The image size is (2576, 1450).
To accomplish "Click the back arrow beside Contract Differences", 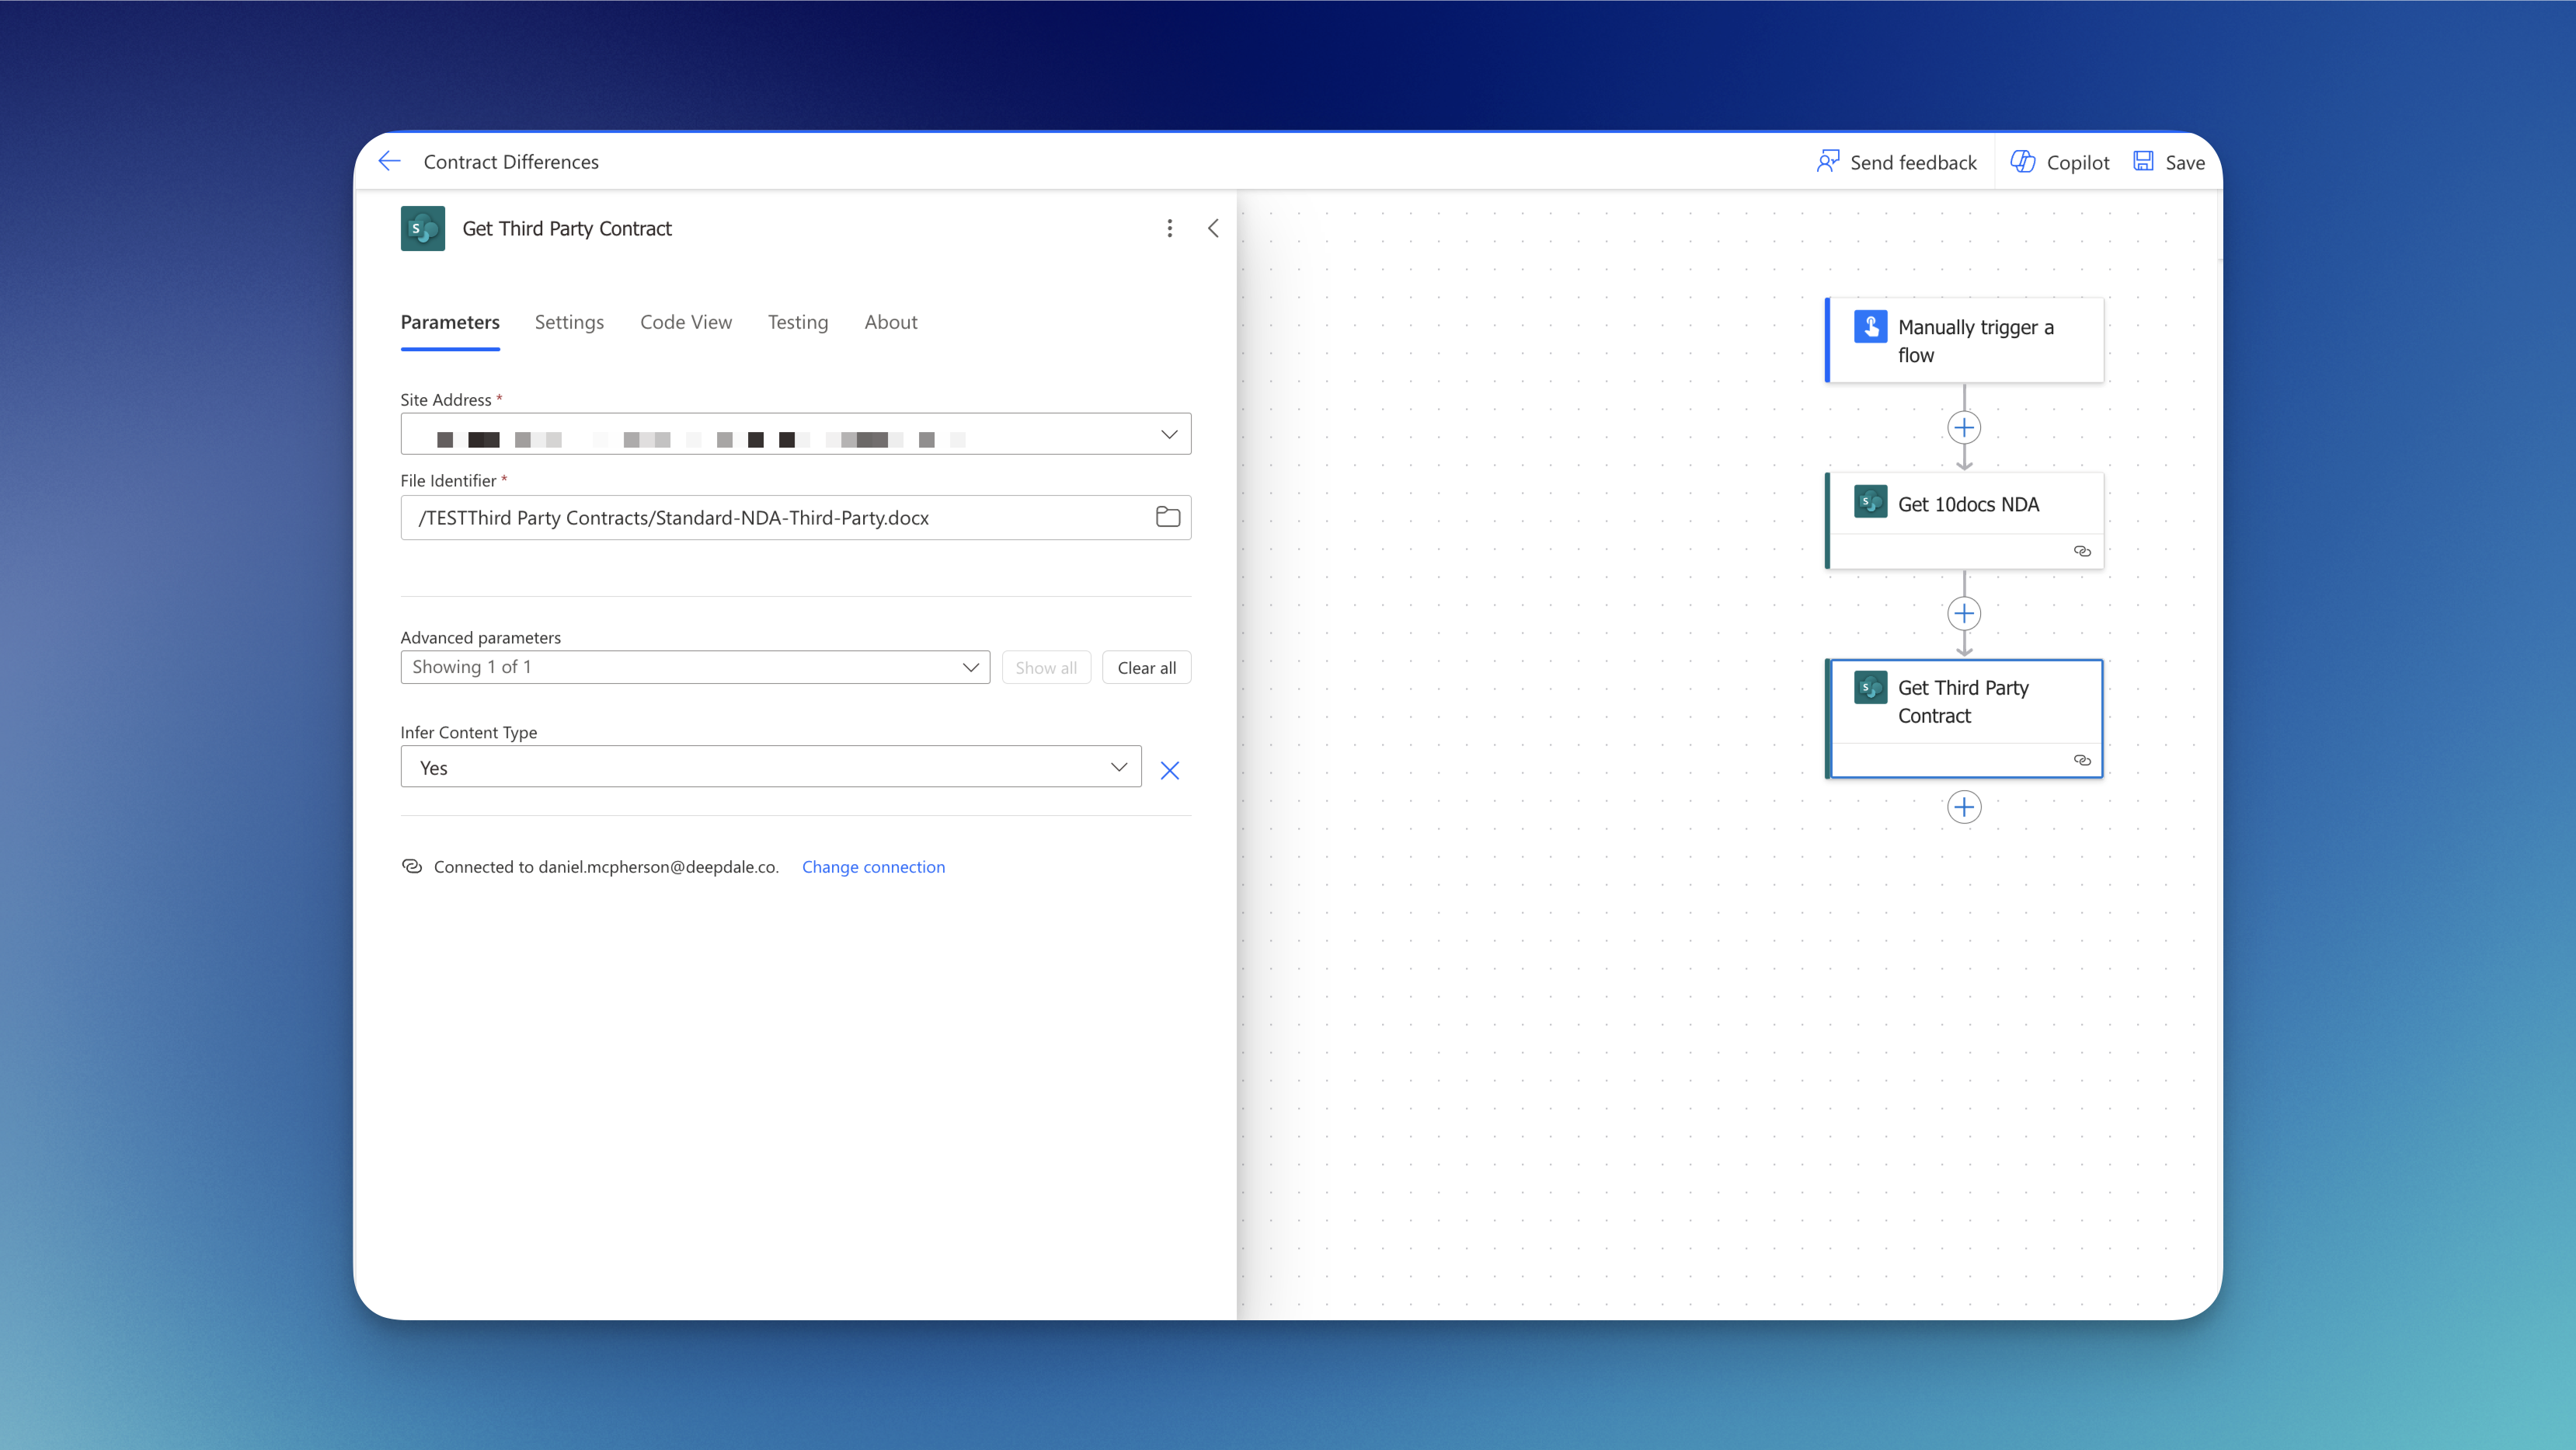I will [389, 161].
